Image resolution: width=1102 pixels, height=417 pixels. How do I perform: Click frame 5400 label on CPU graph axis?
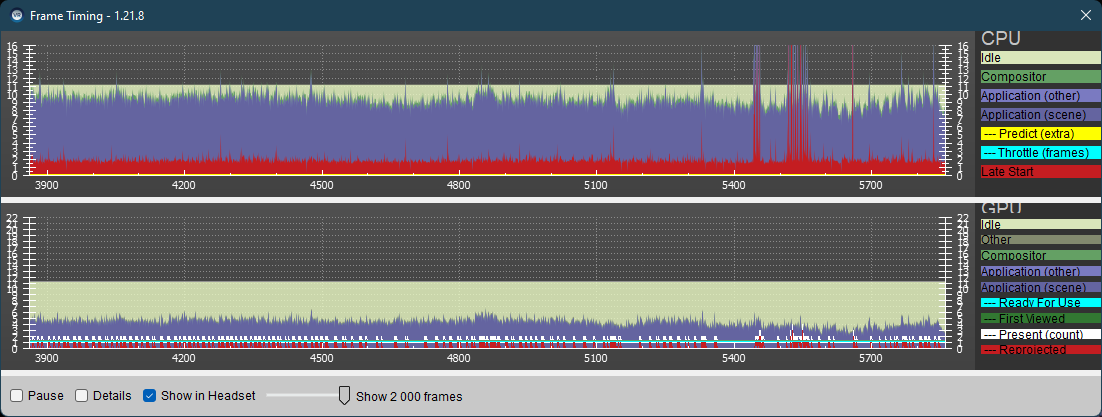[x=734, y=185]
